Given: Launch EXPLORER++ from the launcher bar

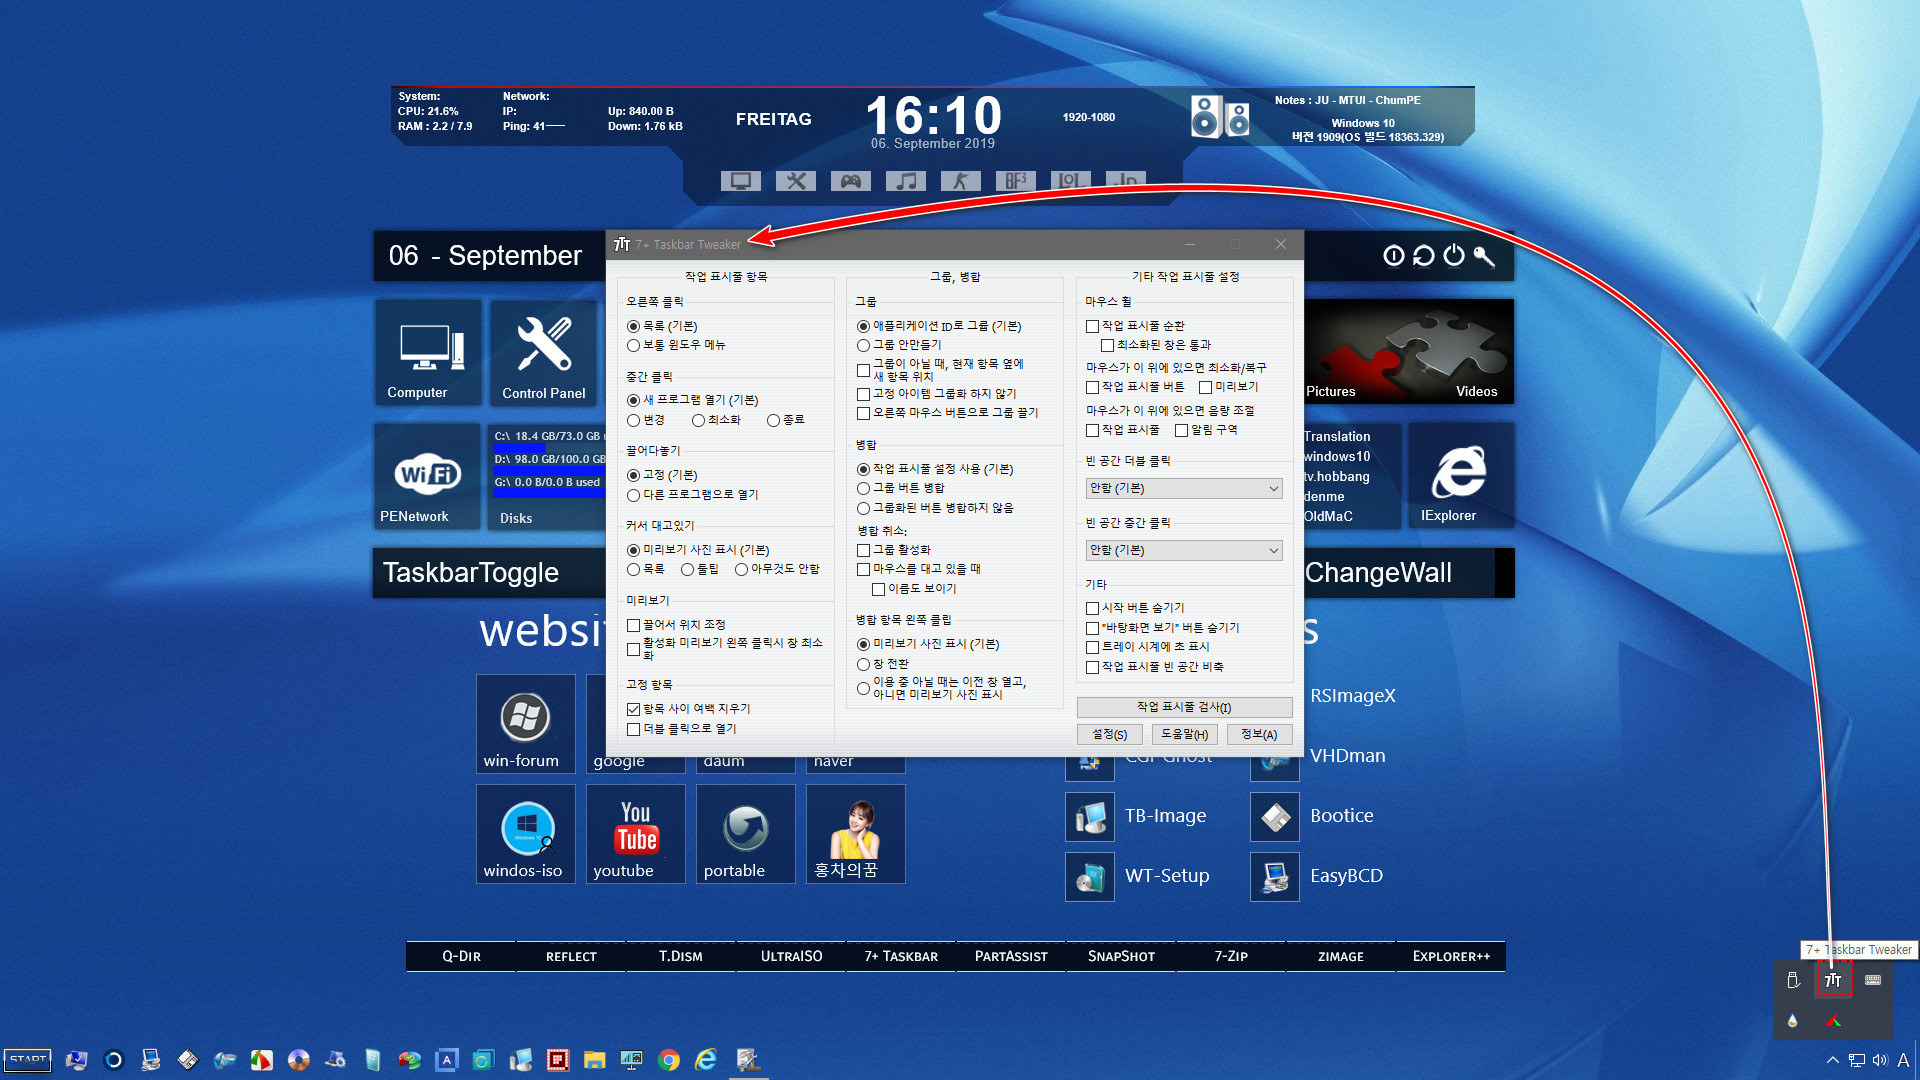Looking at the screenshot, I should click(x=1451, y=957).
